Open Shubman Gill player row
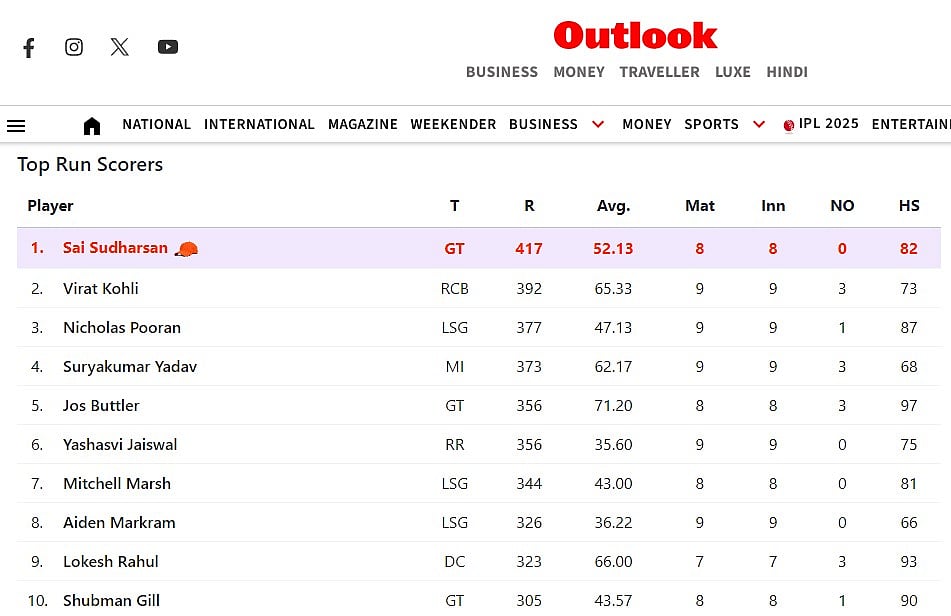 [479, 599]
